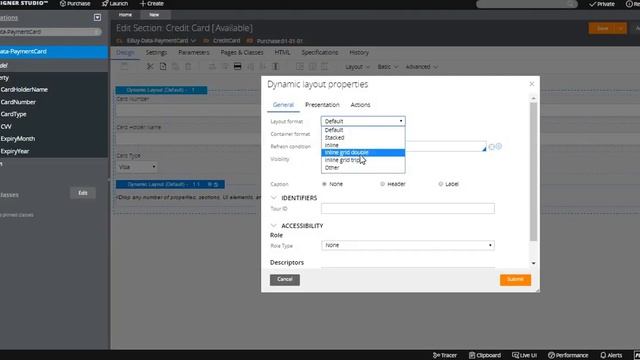Choose Other from layout format list
The image size is (640, 360).
click(x=363, y=167)
